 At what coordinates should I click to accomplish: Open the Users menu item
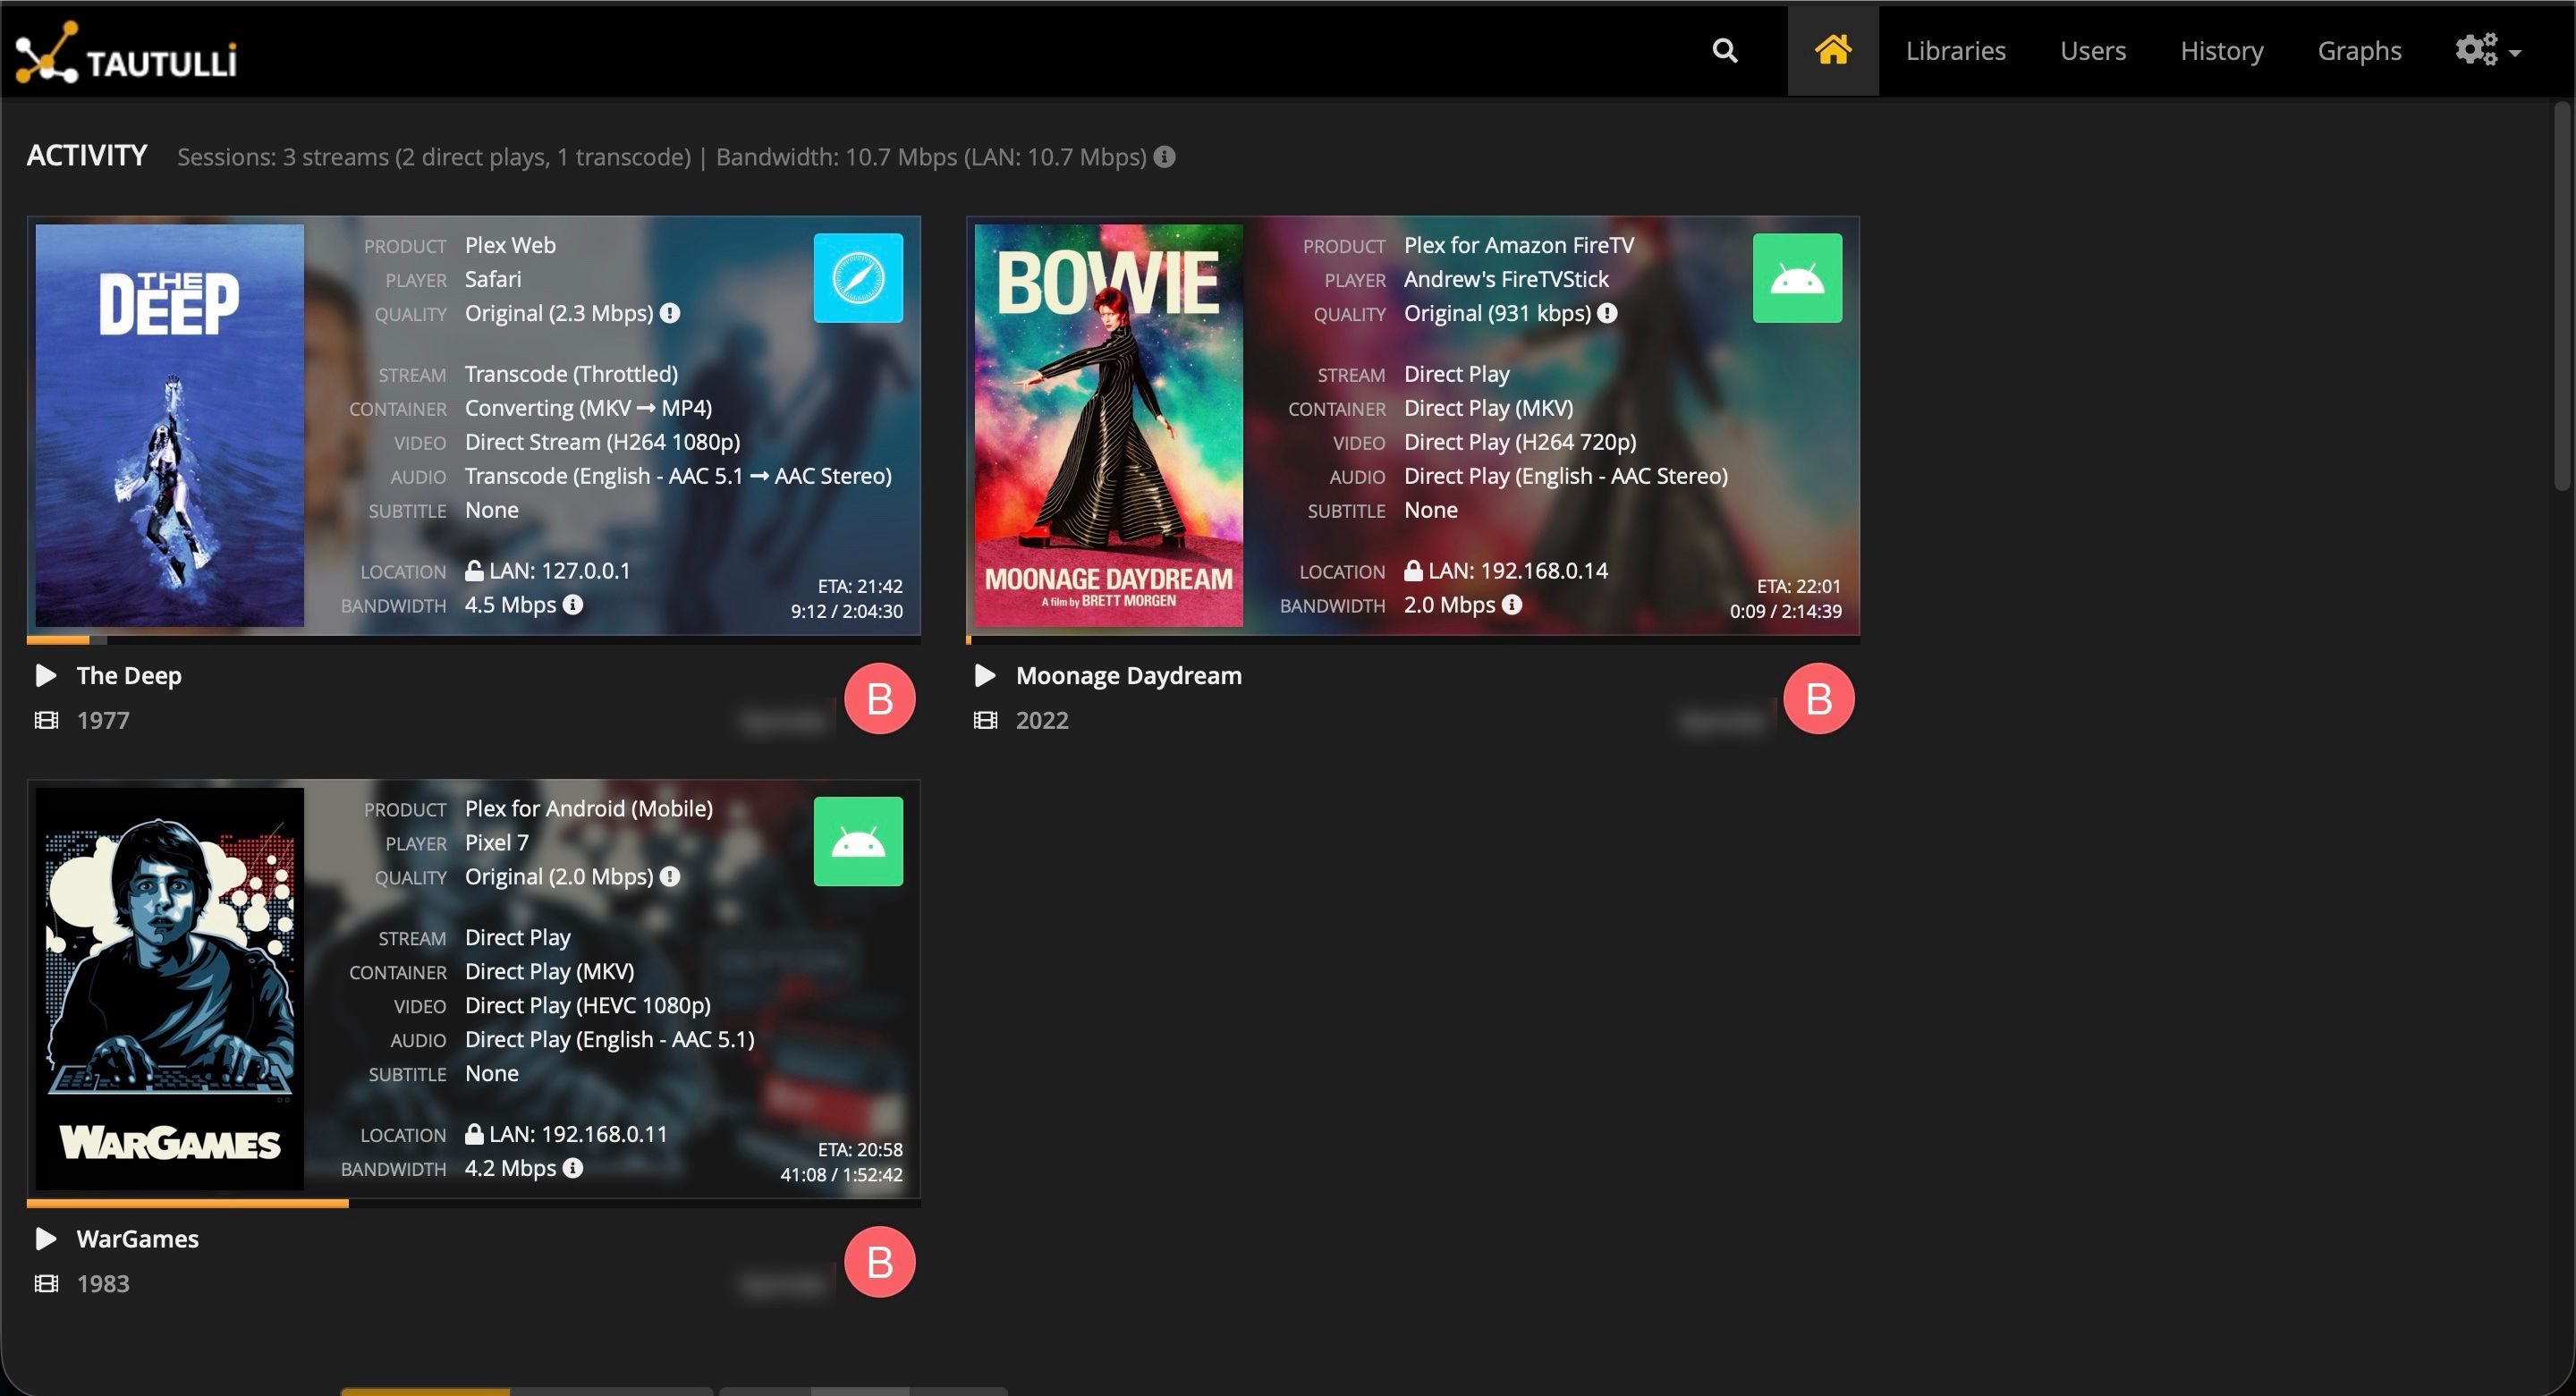click(2092, 50)
